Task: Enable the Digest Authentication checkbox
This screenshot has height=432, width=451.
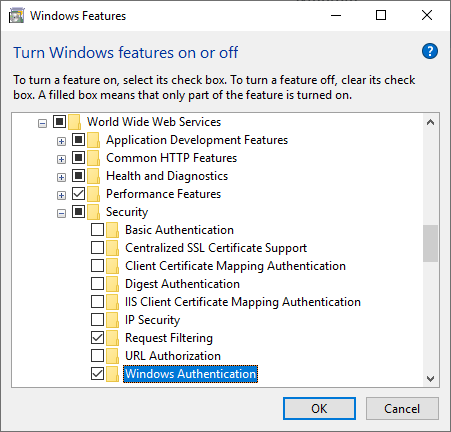Action: click(97, 284)
